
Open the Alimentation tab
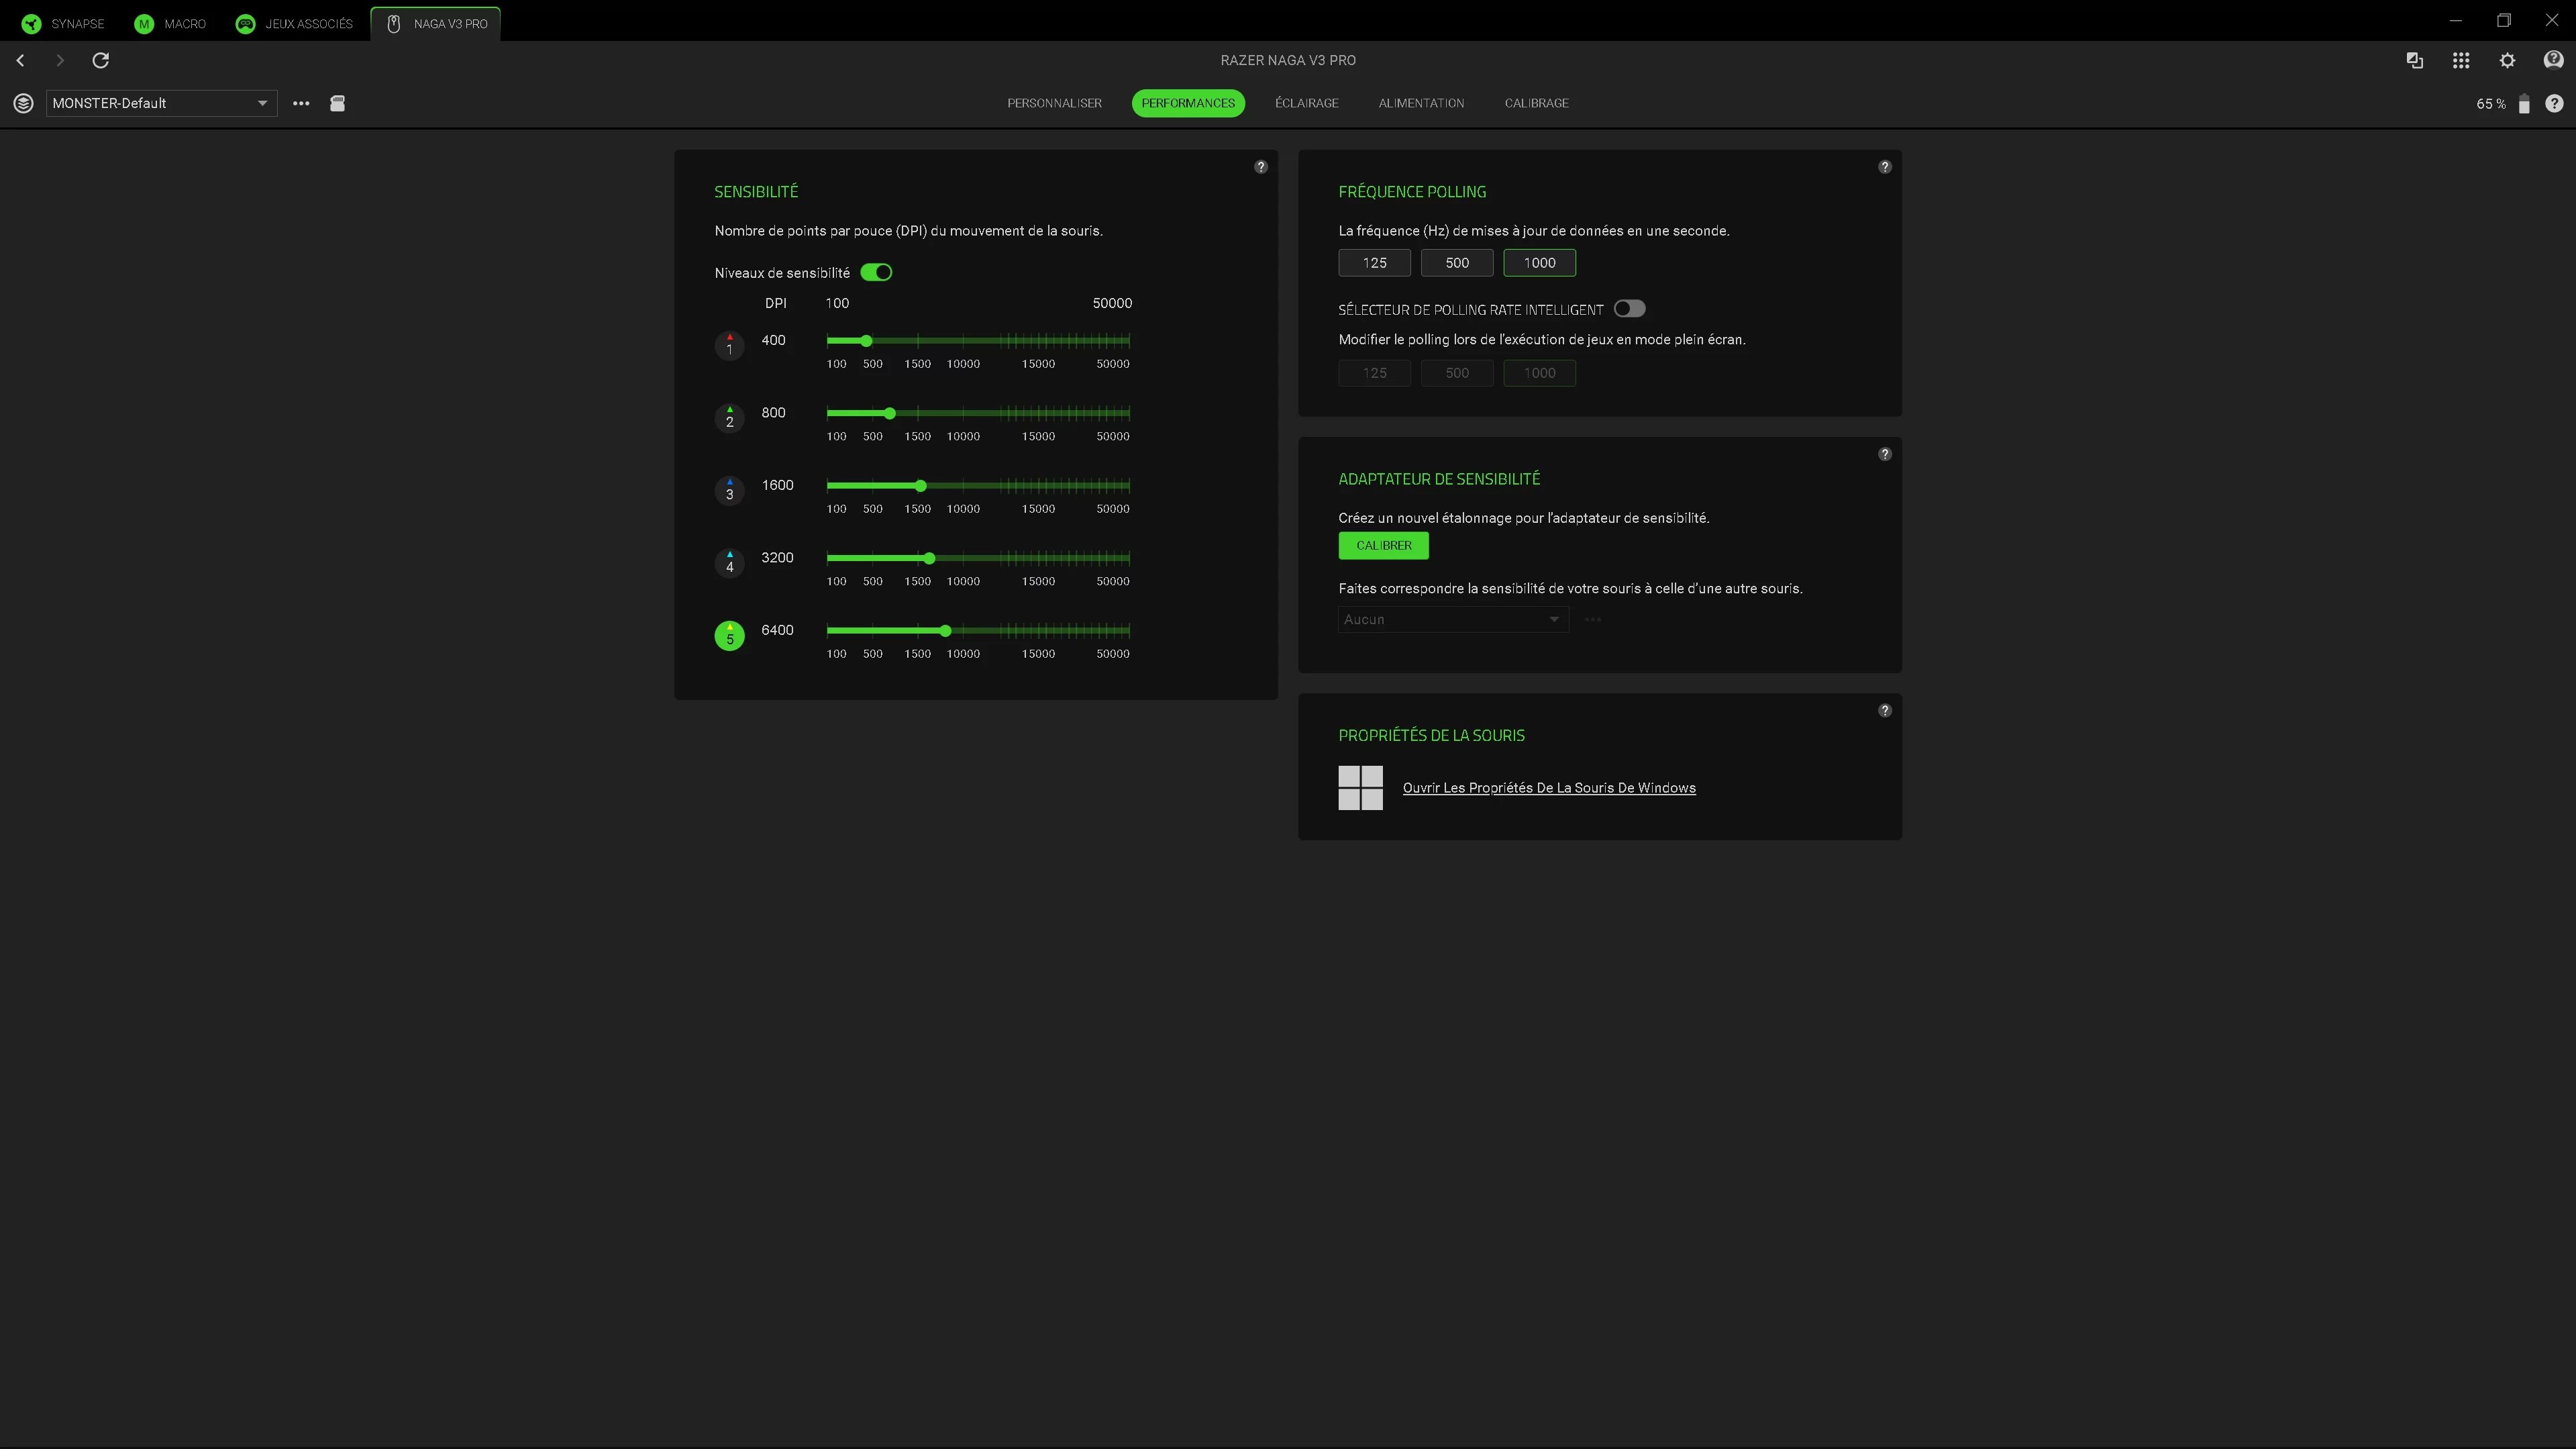[1421, 103]
